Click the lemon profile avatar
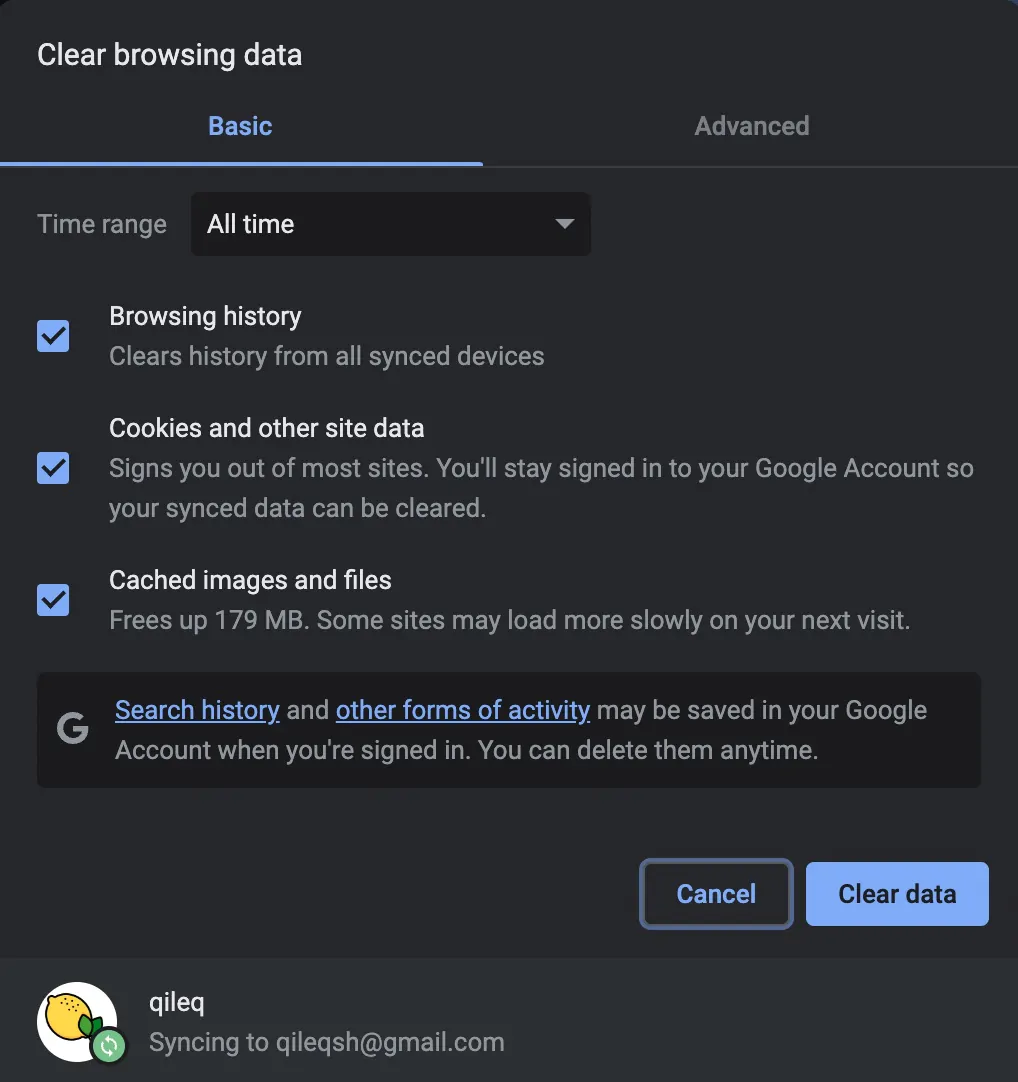Screen dimensions: 1018x1082 [x=77, y=1021]
